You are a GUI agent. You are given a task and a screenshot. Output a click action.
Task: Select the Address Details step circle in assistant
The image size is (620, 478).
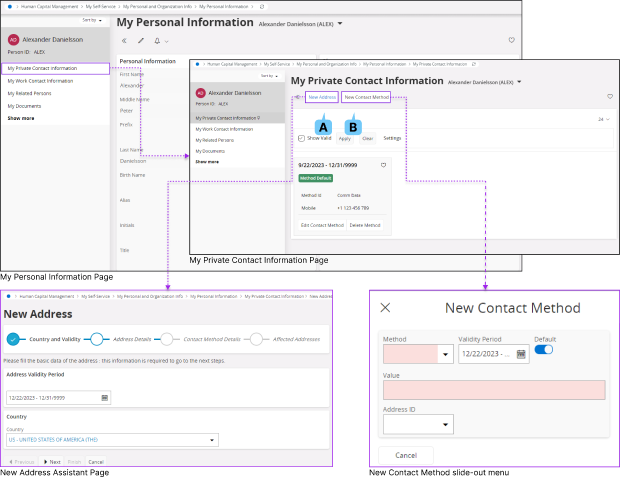click(x=96, y=339)
